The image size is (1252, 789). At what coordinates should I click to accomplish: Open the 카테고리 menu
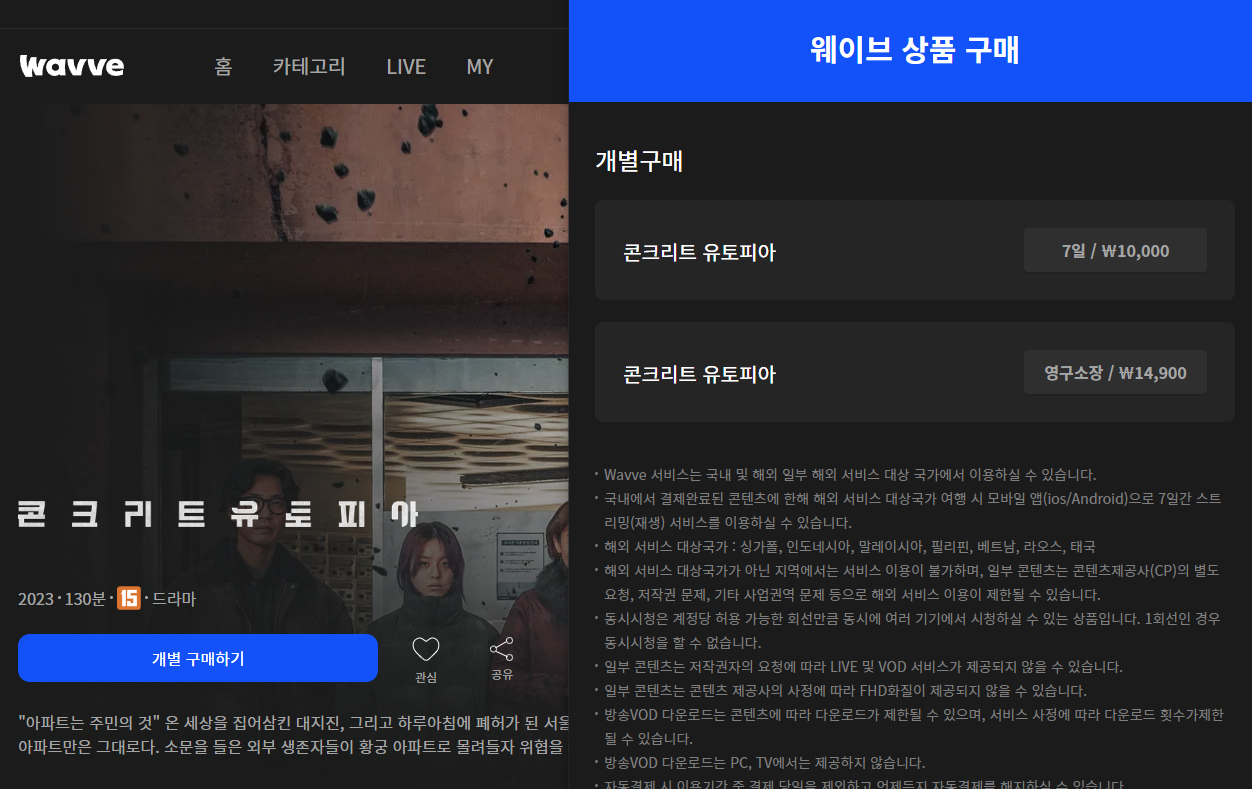pos(309,66)
